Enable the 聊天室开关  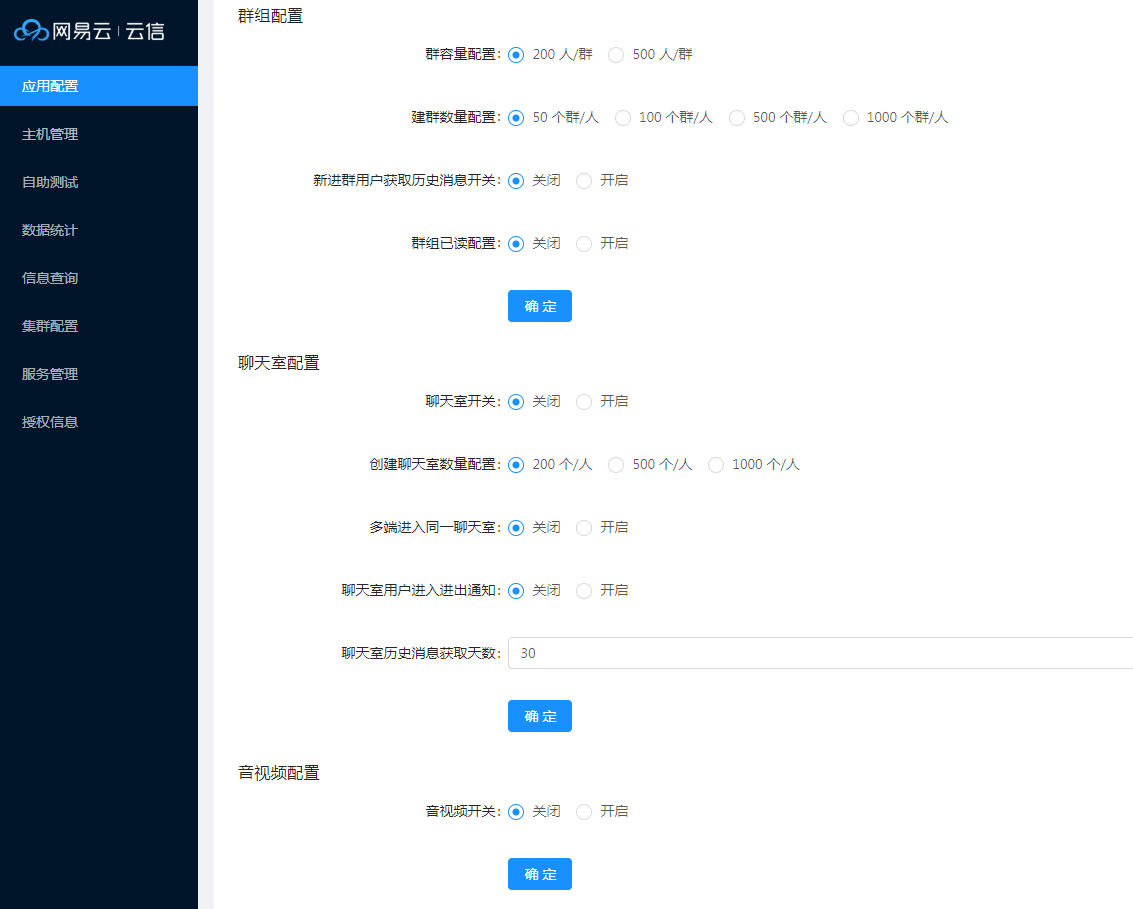click(x=584, y=401)
